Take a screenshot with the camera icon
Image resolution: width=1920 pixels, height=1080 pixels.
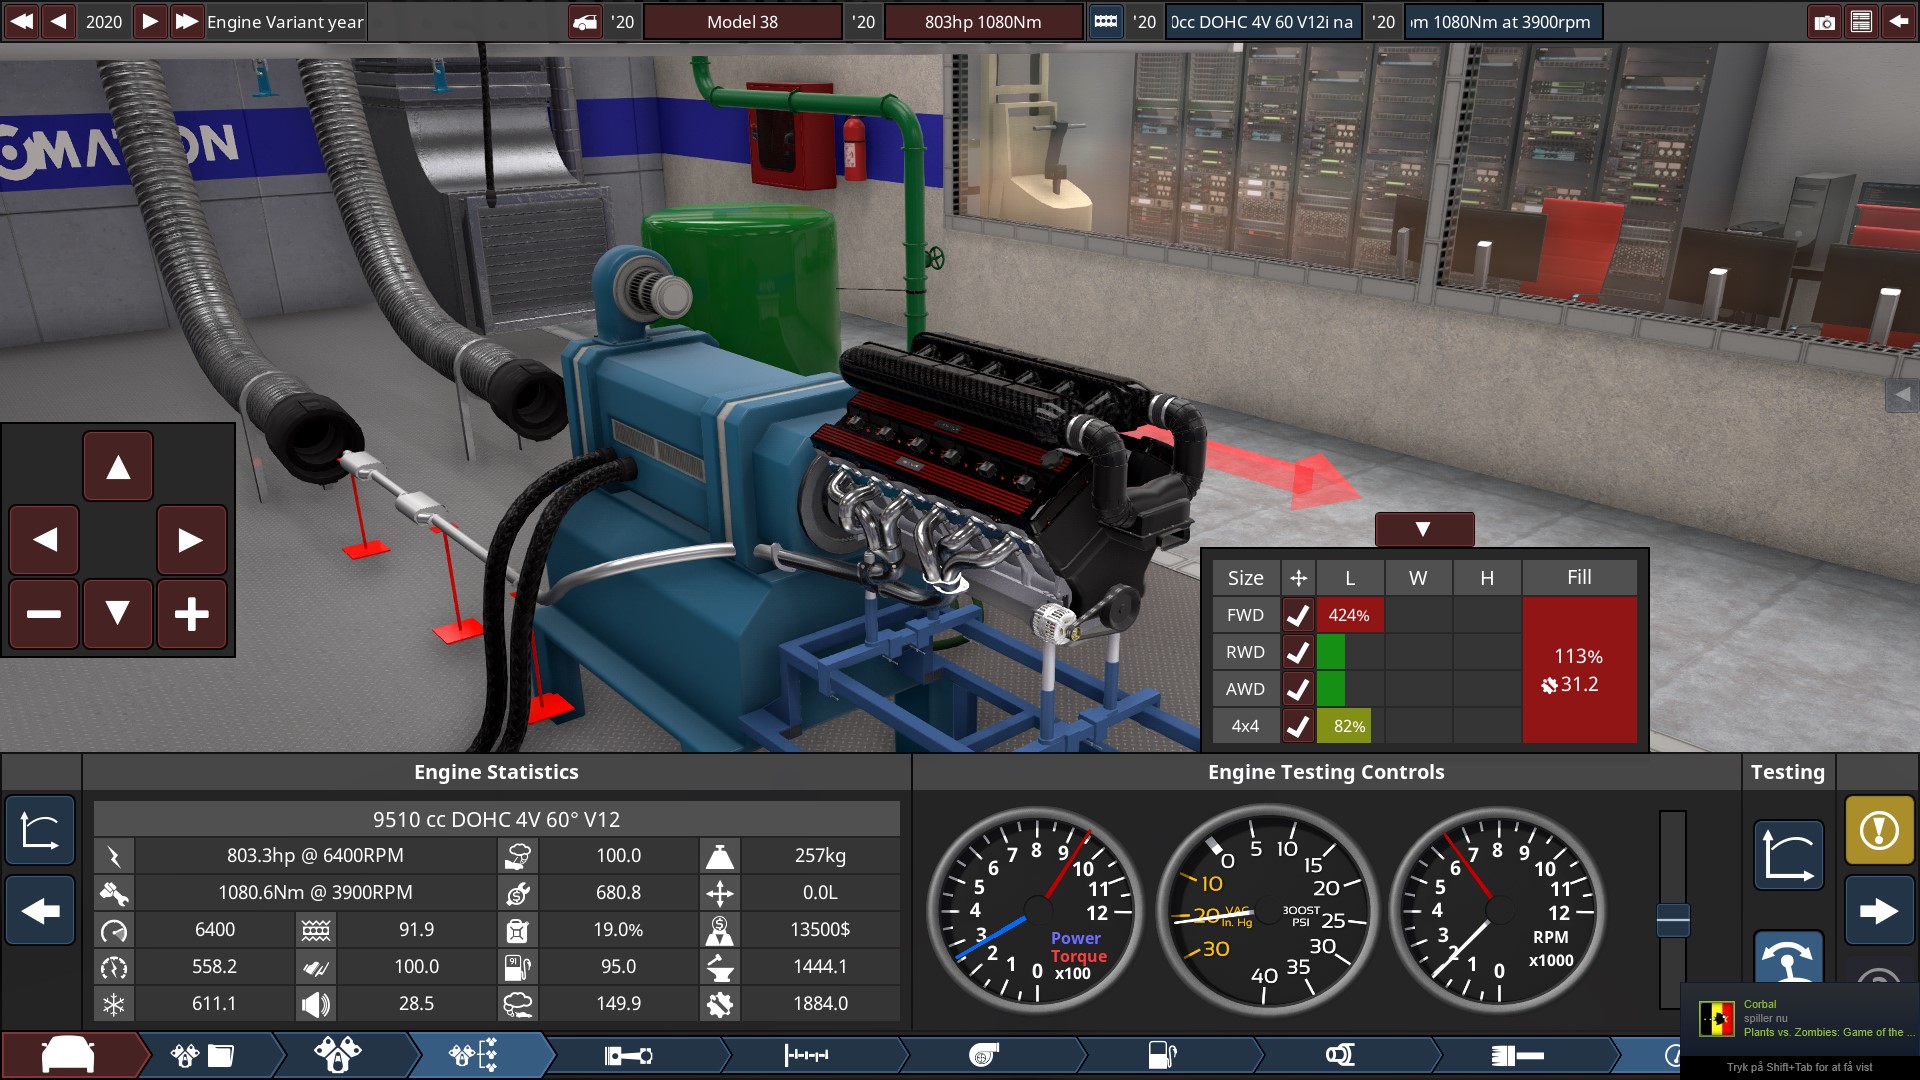[x=1825, y=21]
